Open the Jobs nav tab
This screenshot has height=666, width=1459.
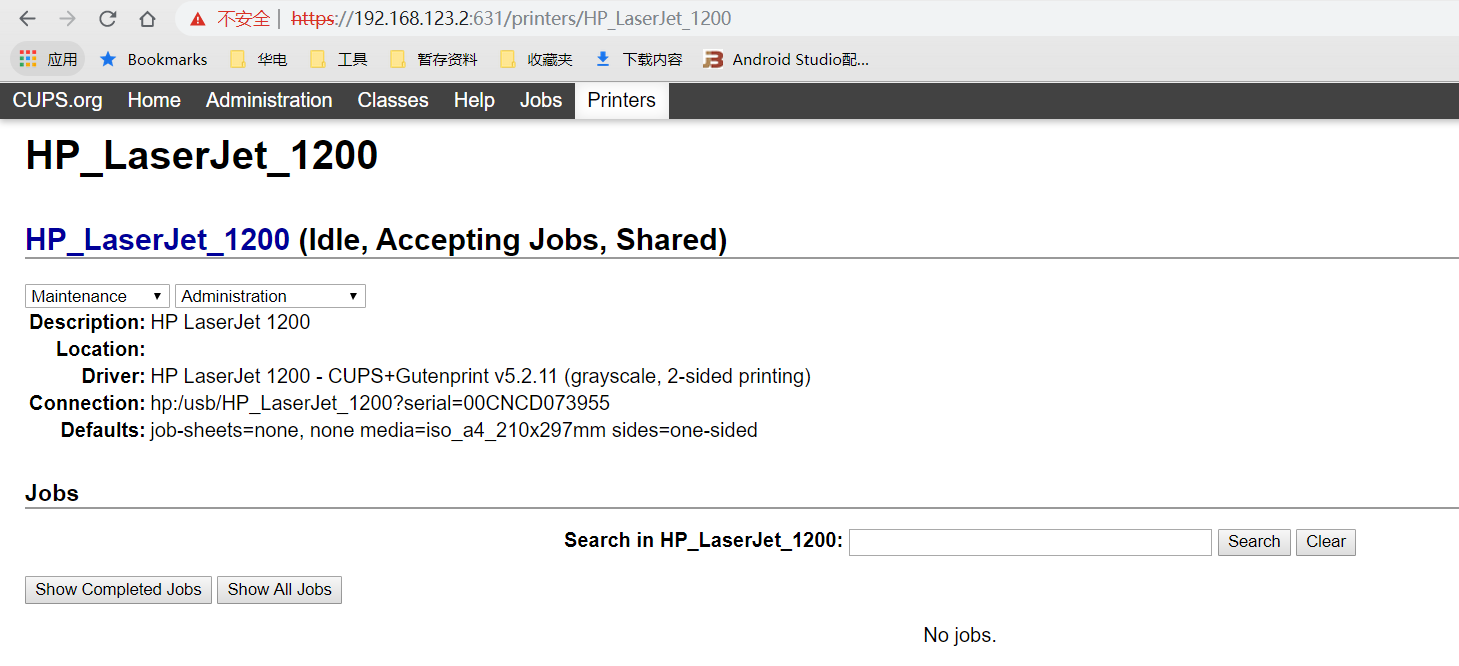[541, 100]
